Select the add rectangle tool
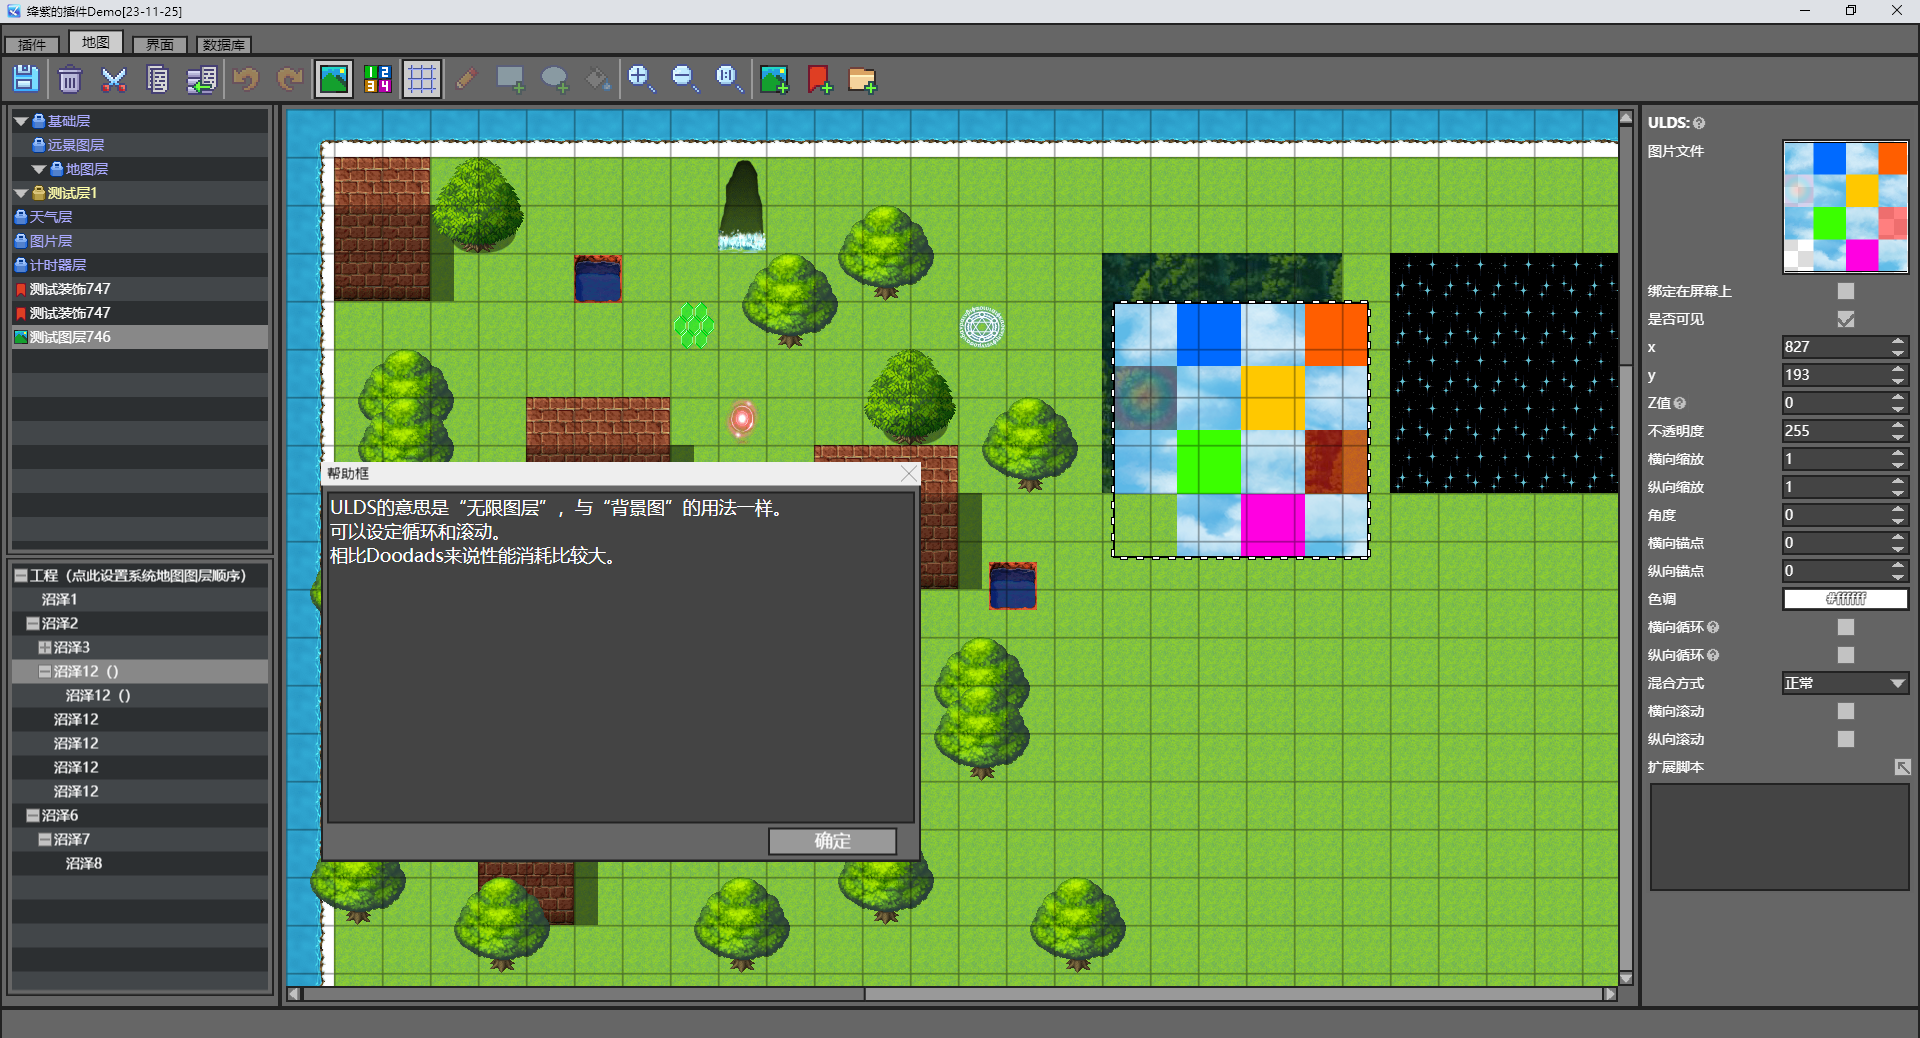The height and width of the screenshot is (1038, 1920). click(510, 79)
